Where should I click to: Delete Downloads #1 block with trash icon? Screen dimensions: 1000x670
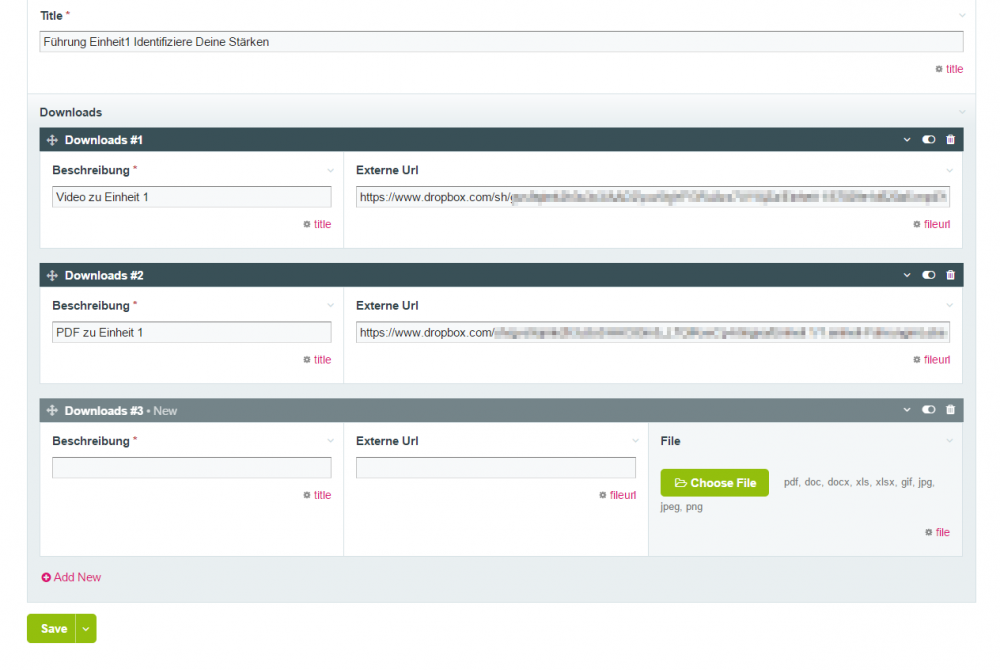[950, 140]
